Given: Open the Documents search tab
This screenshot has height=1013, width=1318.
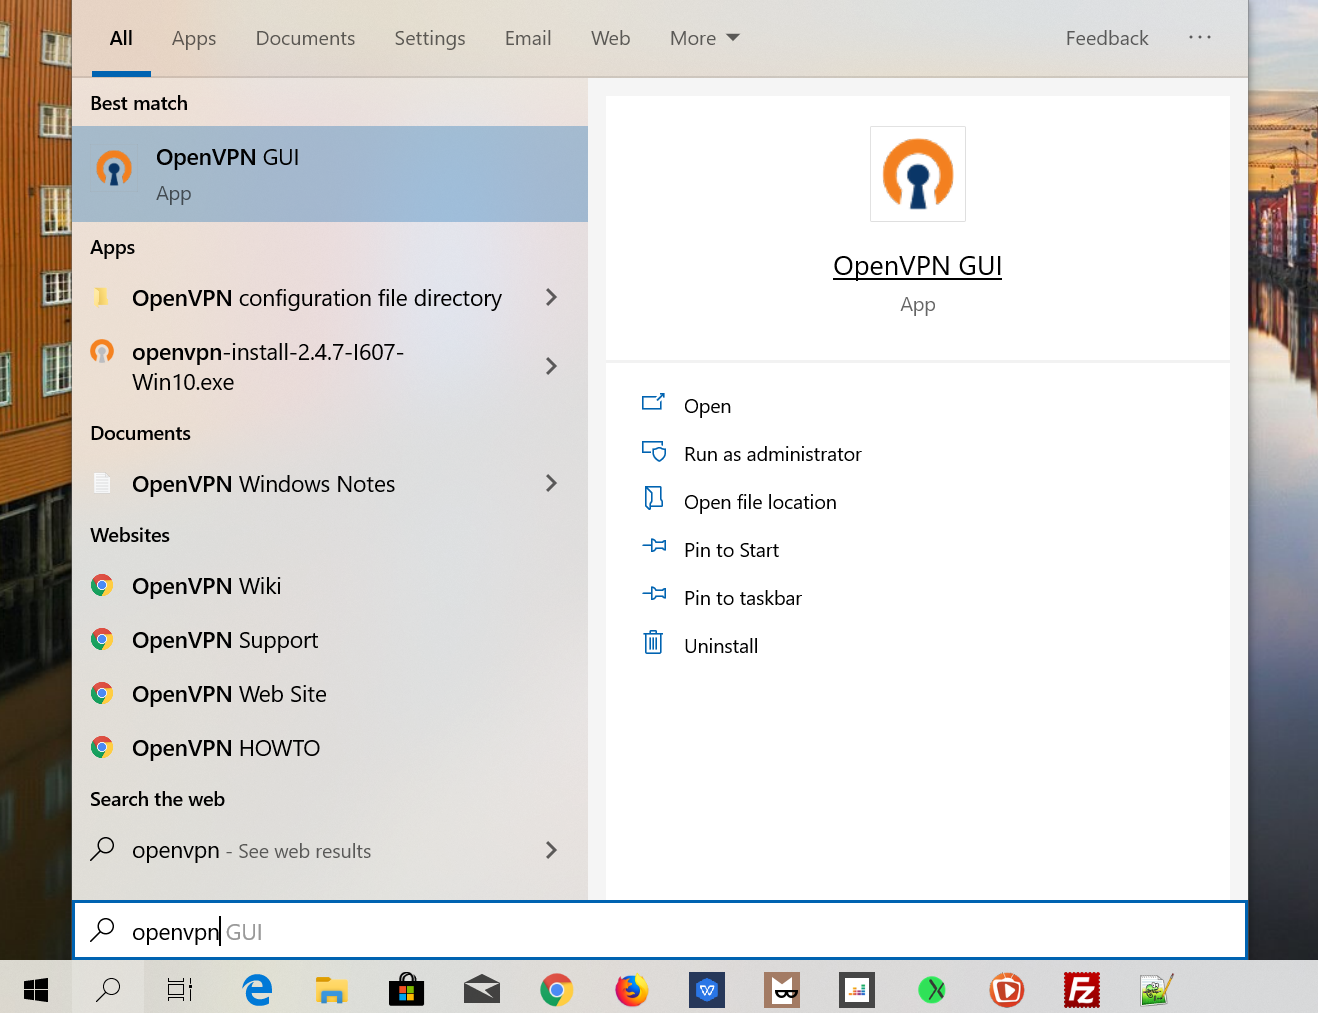Looking at the screenshot, I should [x=305, y=38].
